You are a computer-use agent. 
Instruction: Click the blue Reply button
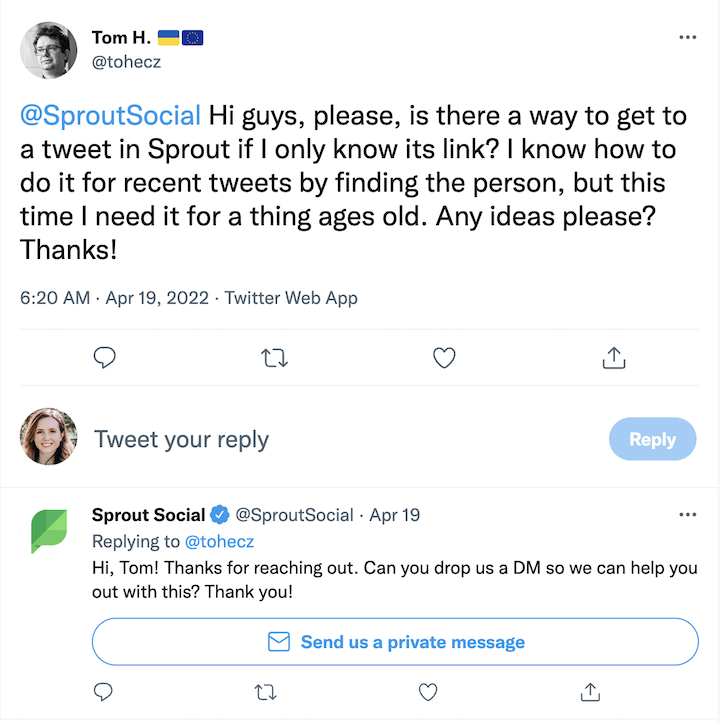tap(652, 439)
